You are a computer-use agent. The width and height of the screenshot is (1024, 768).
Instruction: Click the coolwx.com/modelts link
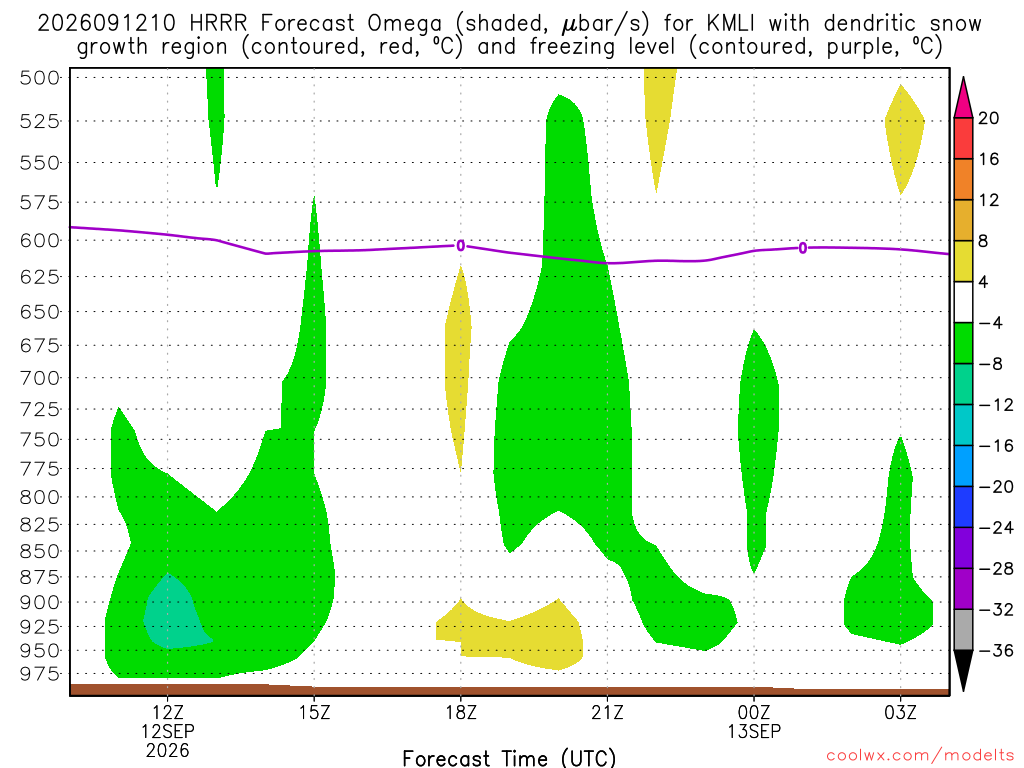click(x=920, y=756)
